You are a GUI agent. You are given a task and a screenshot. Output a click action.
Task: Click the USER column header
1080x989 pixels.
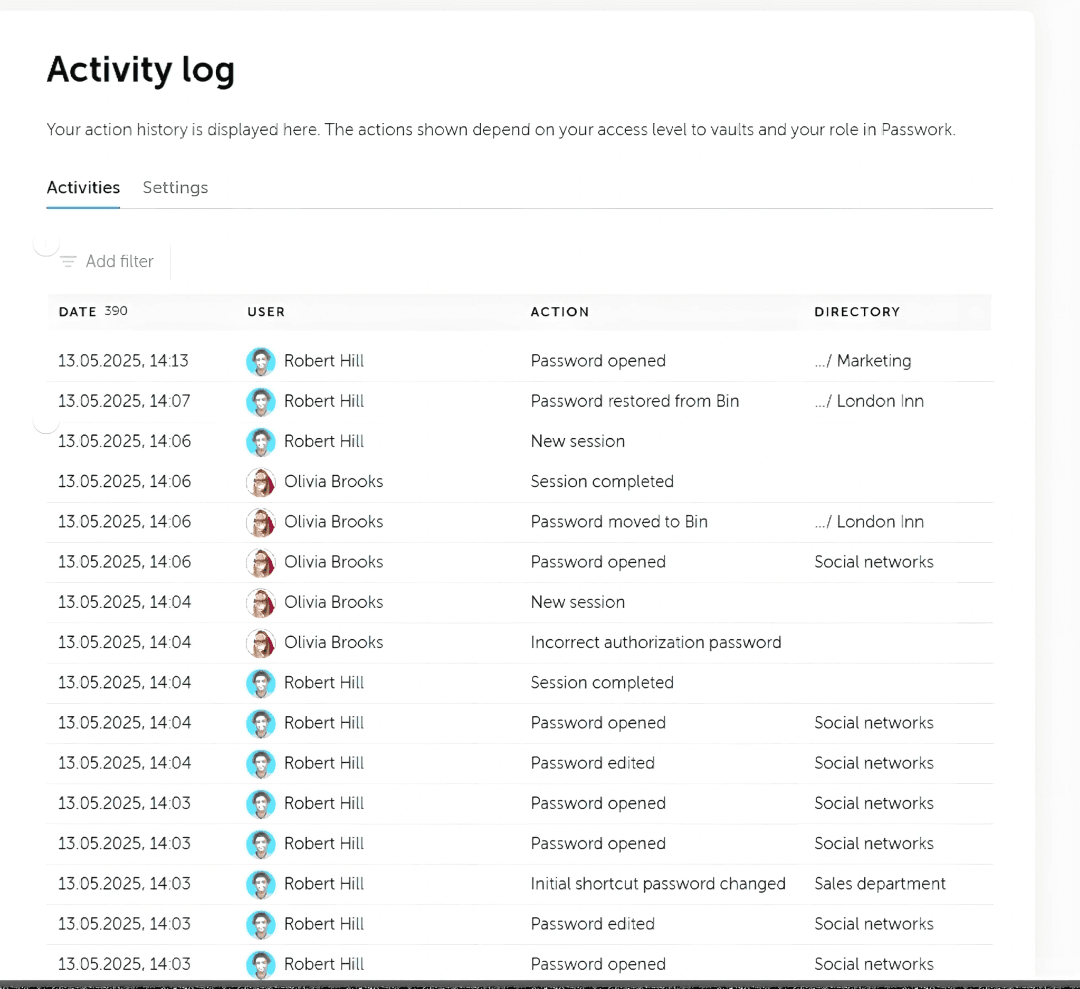pos(266,311)
